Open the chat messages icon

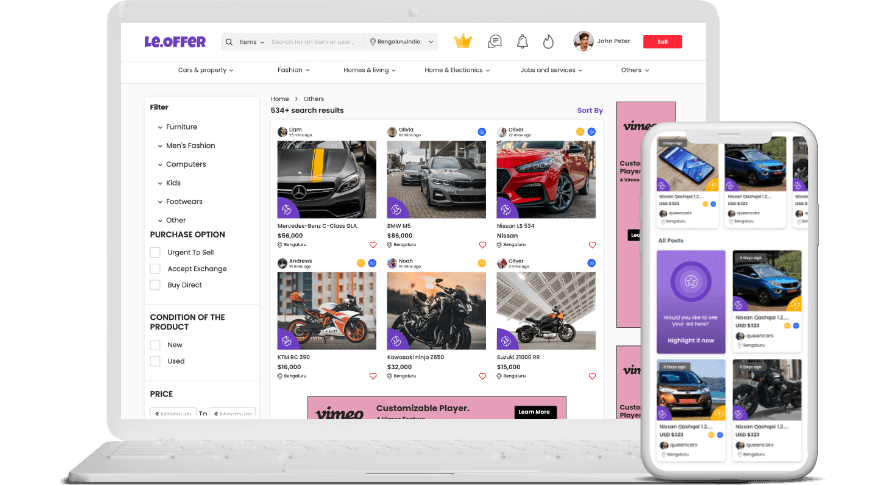(495, 41)
